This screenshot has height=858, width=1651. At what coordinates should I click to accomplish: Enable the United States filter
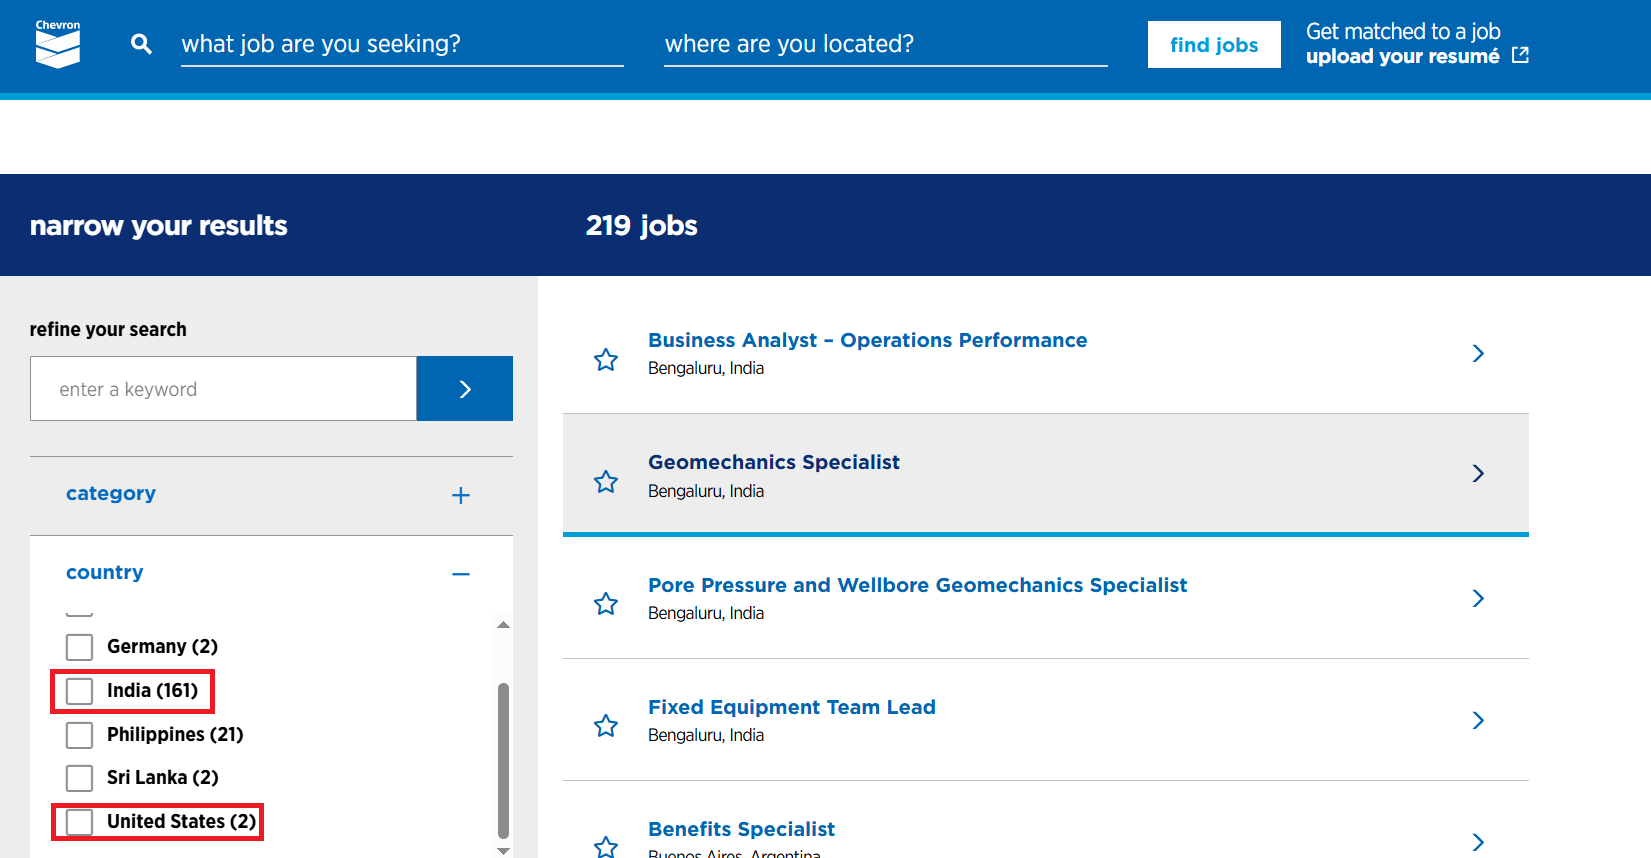click(80, 822)
